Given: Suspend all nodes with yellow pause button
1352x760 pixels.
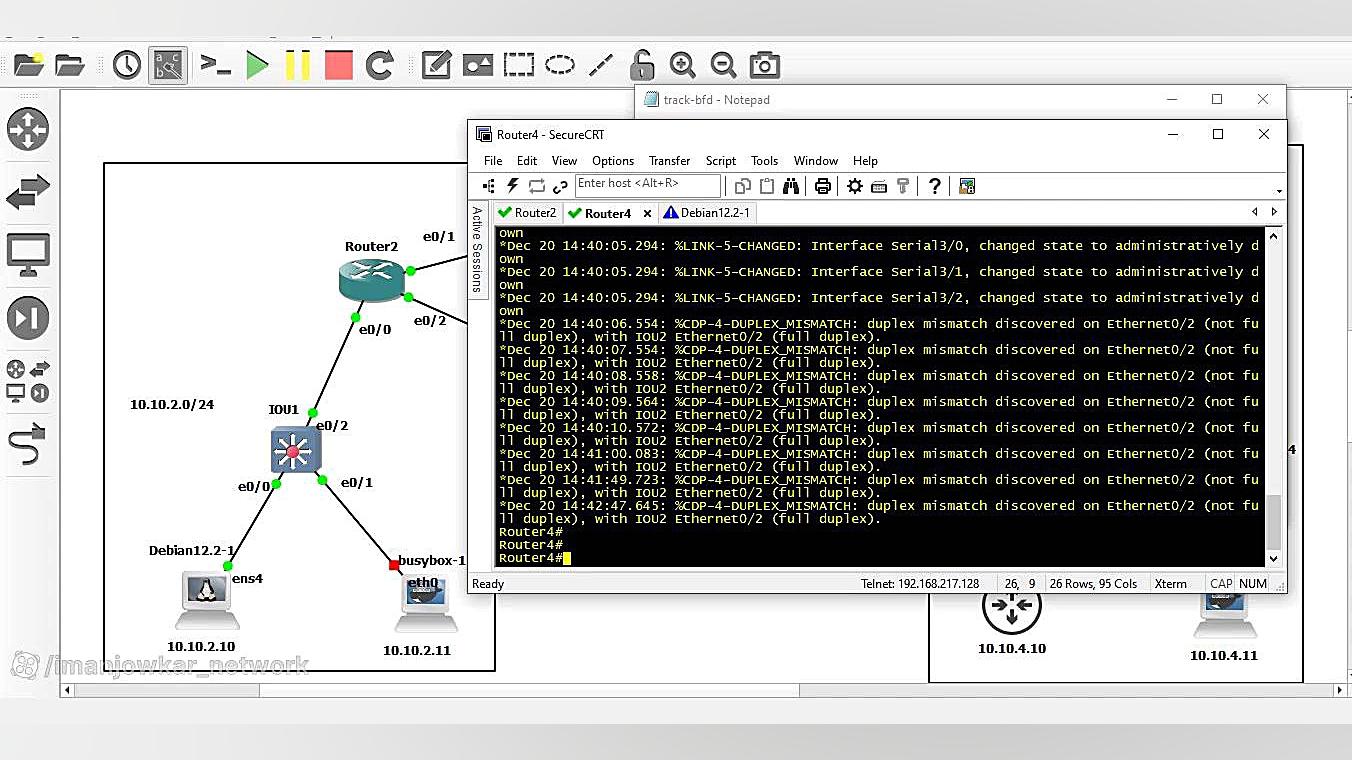Looking at the screenshot, I should point(297,65).
